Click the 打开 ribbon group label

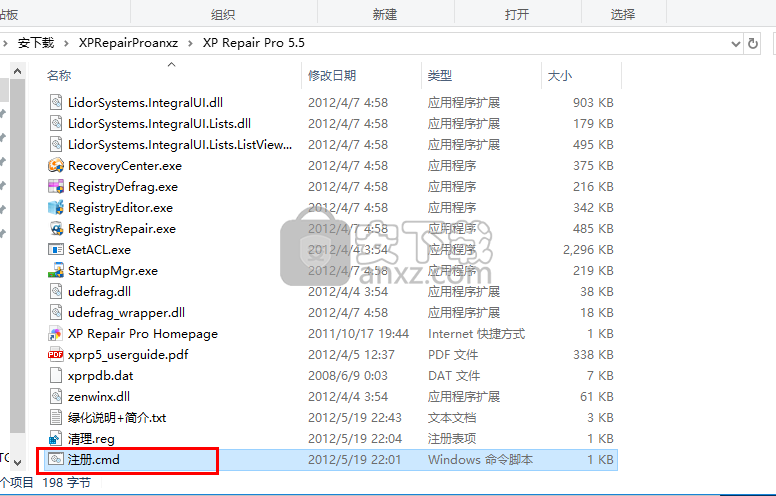[x=517, y=15]
